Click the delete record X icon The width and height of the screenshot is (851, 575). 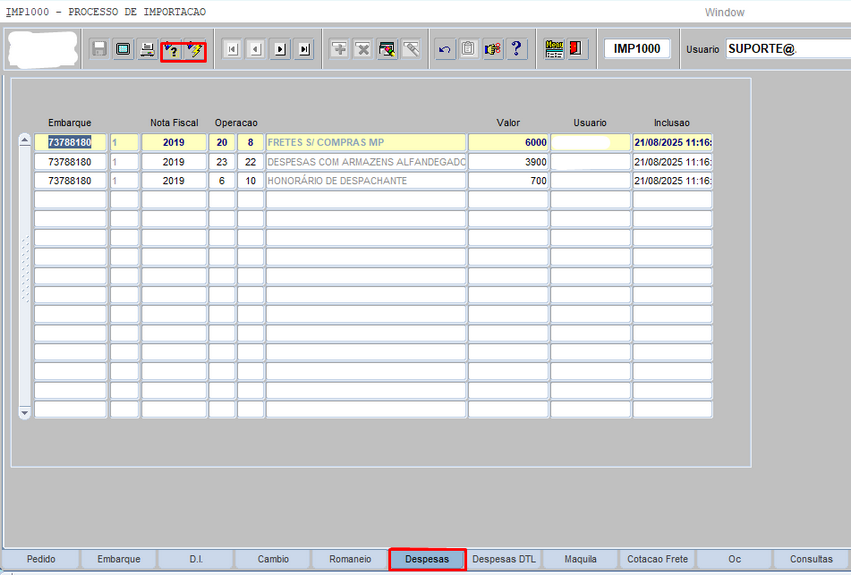point(363,49)
